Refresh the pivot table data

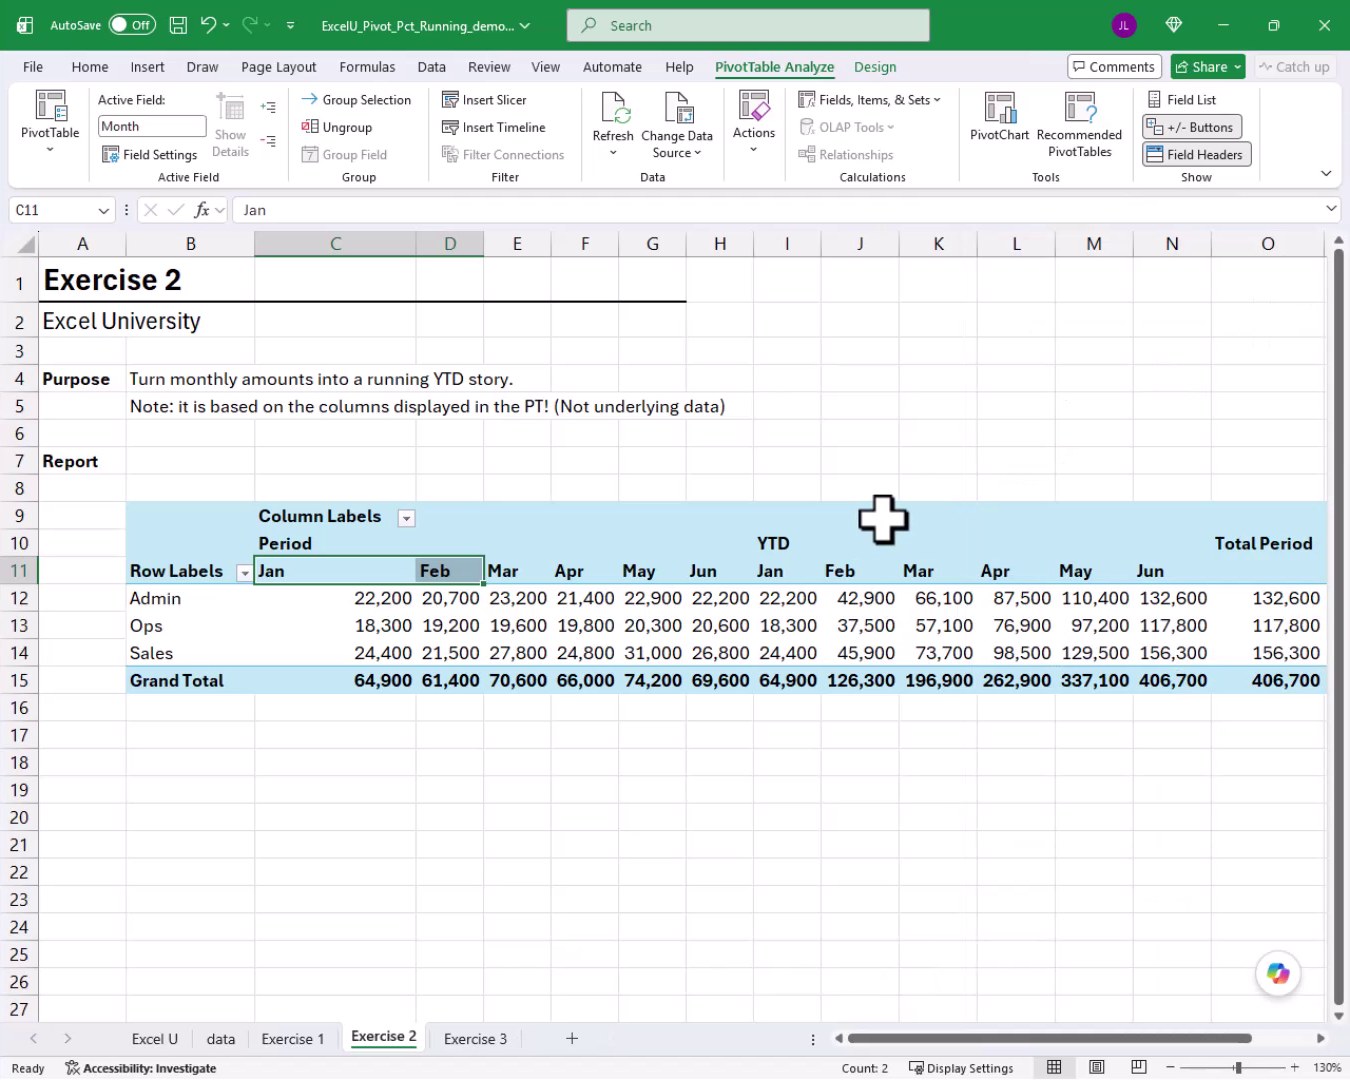click(x=613, y=123)
